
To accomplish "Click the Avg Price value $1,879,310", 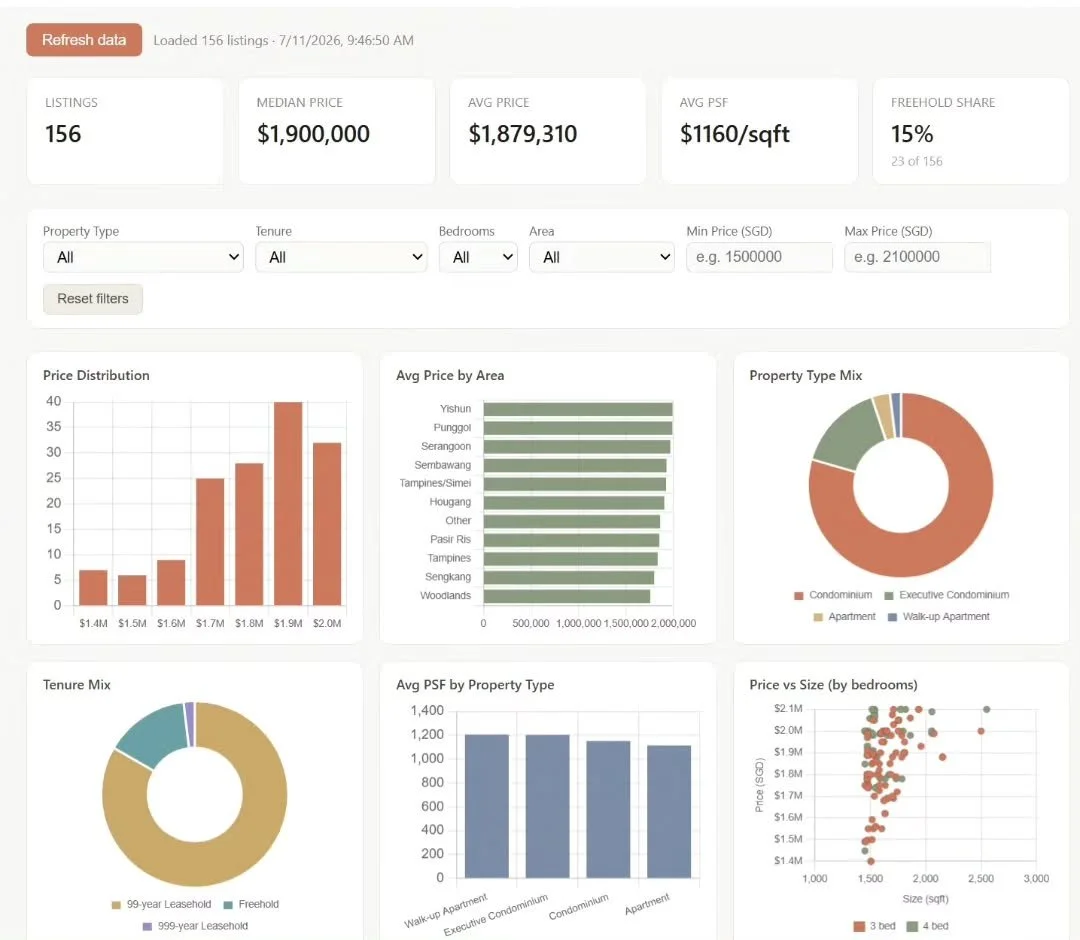I will (523, 134).
